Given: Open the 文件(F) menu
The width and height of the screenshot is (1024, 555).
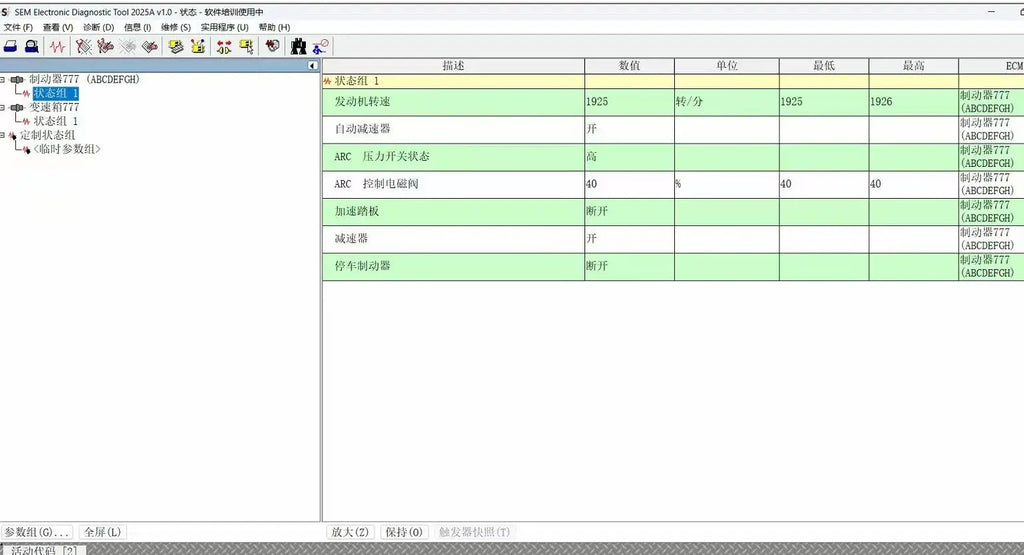Looking at the screenshot, I should point(18,27).
